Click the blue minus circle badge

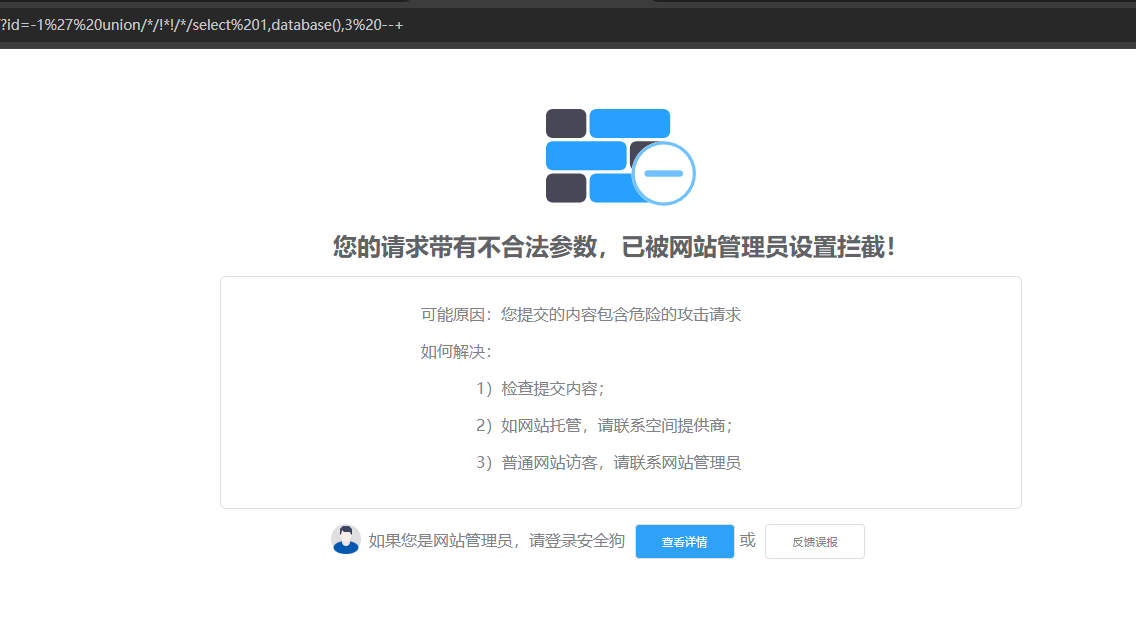[663, 173]
